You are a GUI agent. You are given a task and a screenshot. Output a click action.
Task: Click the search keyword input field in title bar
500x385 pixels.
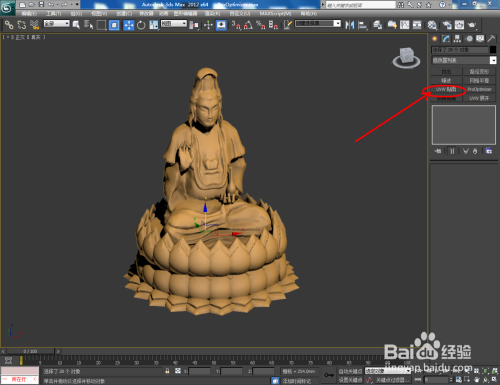coord(360,5)
